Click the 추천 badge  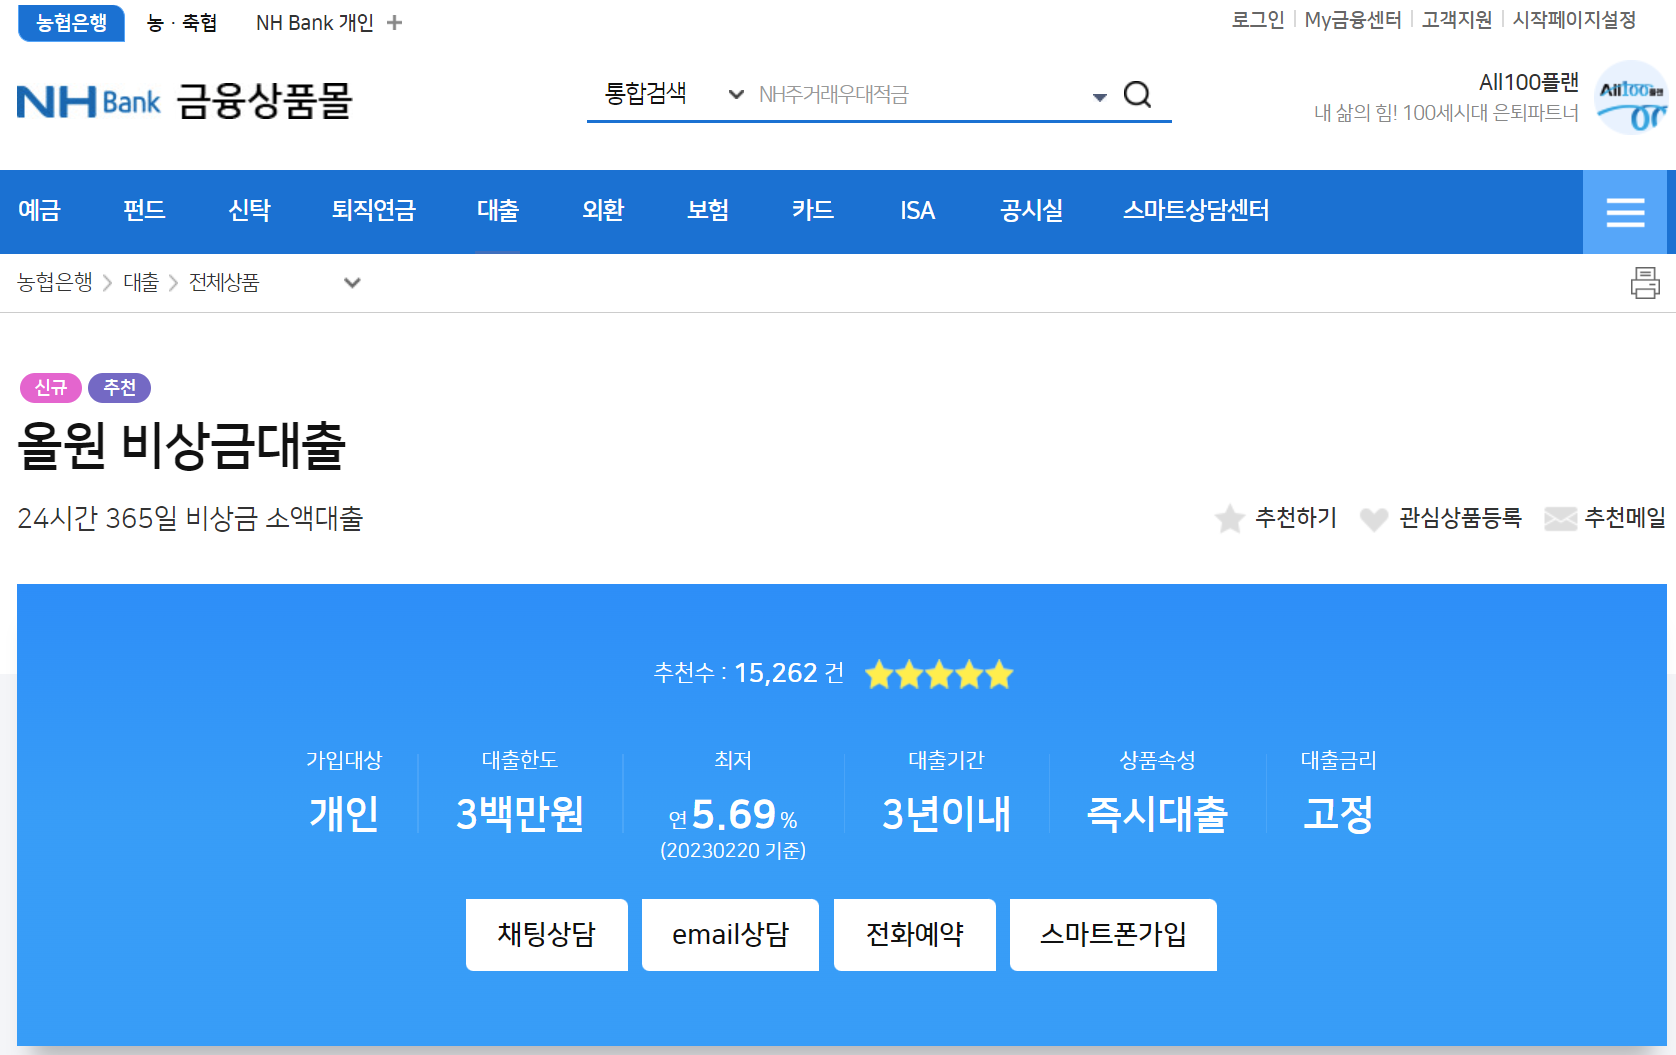[120, 388]
